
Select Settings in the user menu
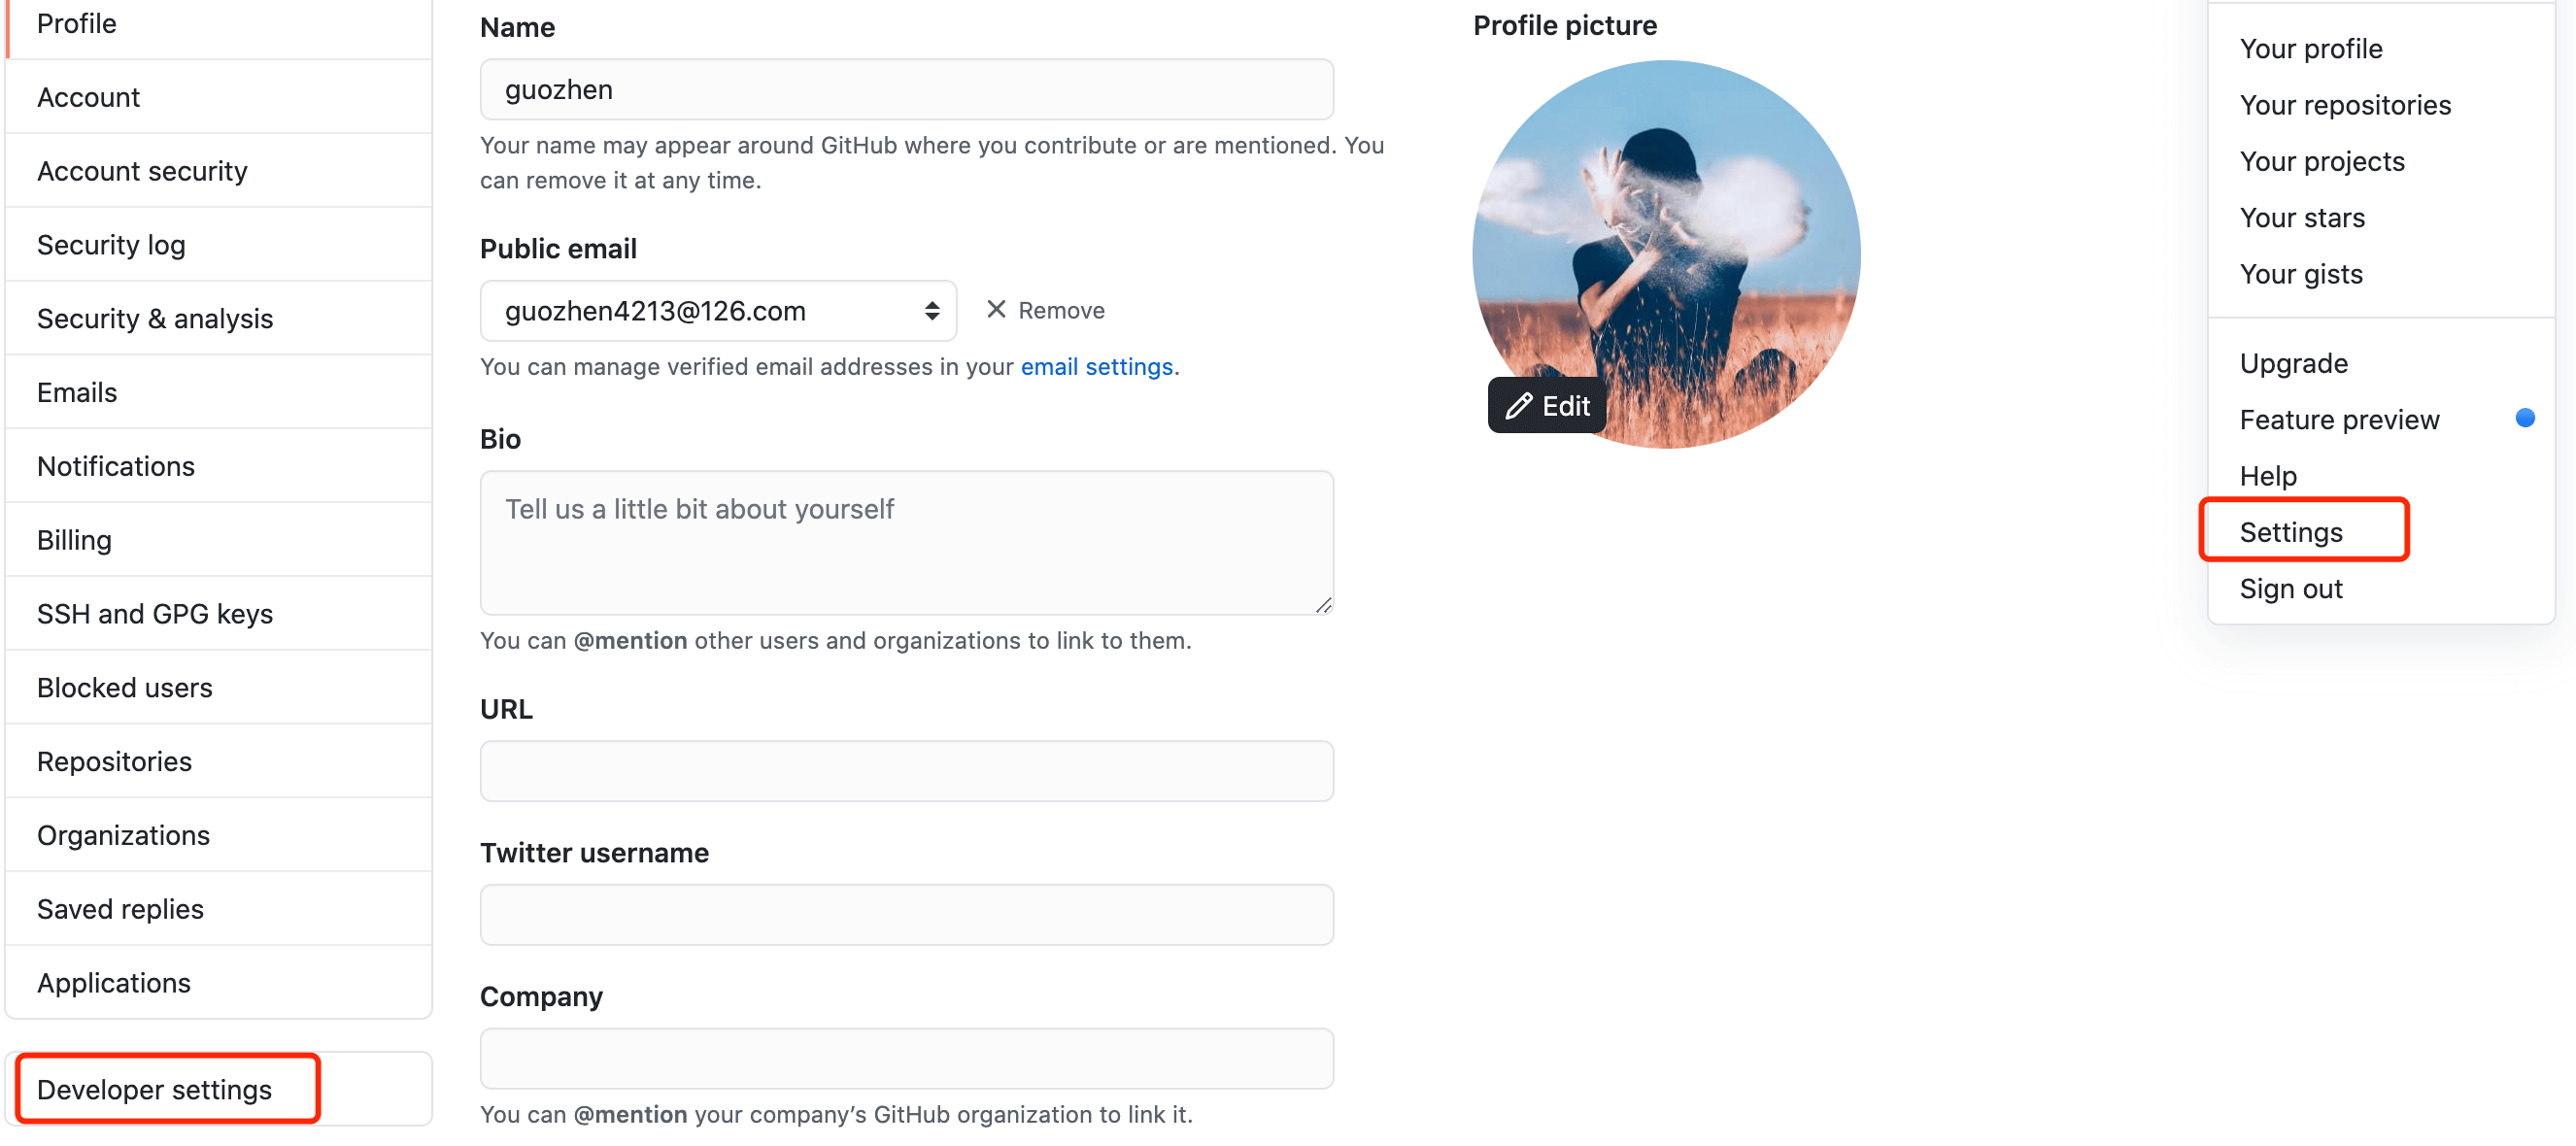[x=2290, y=532]
